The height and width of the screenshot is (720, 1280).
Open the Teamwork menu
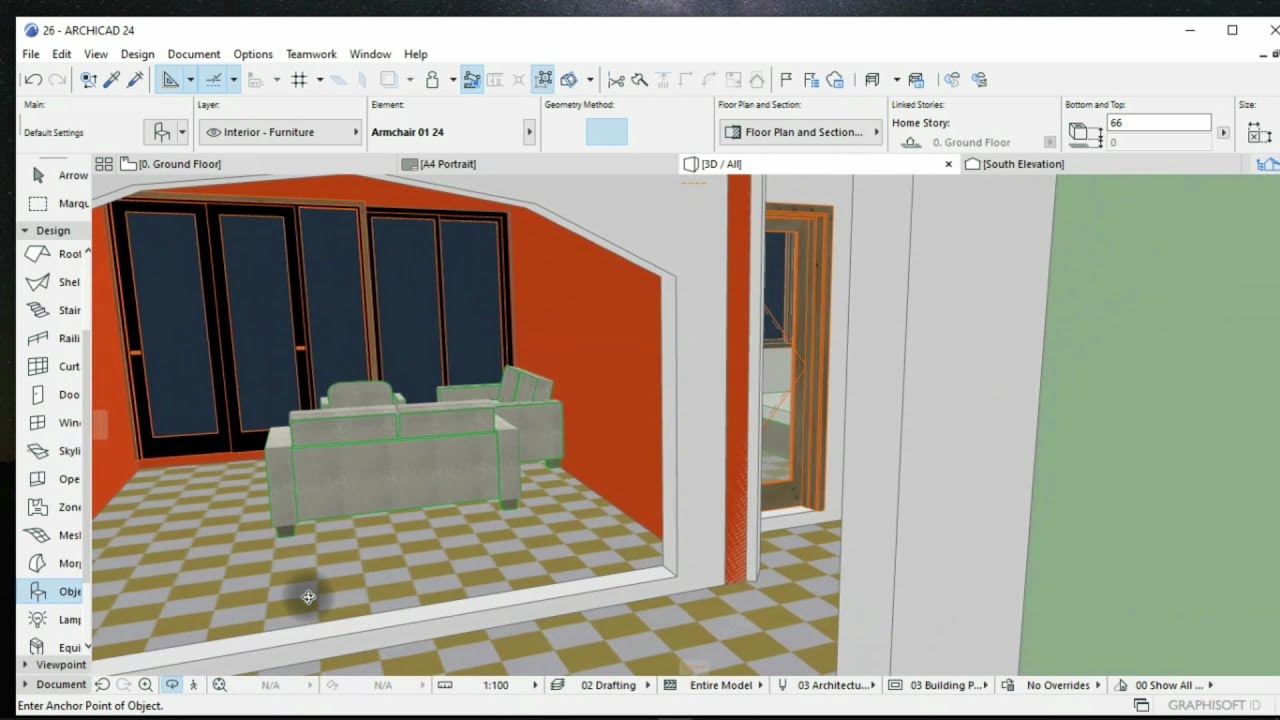coord(311,54)
